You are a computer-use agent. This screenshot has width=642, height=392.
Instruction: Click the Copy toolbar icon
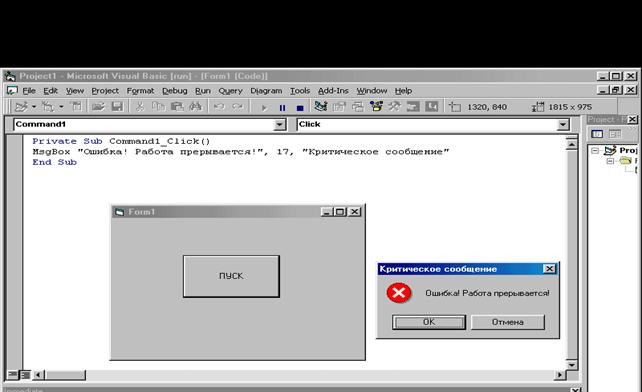coord(158,107)
